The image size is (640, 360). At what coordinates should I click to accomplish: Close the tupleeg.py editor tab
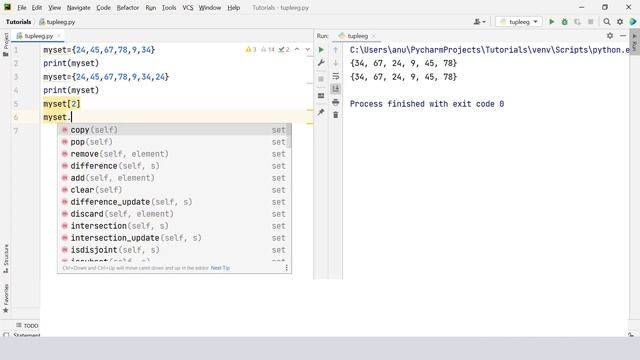(59, 36)
